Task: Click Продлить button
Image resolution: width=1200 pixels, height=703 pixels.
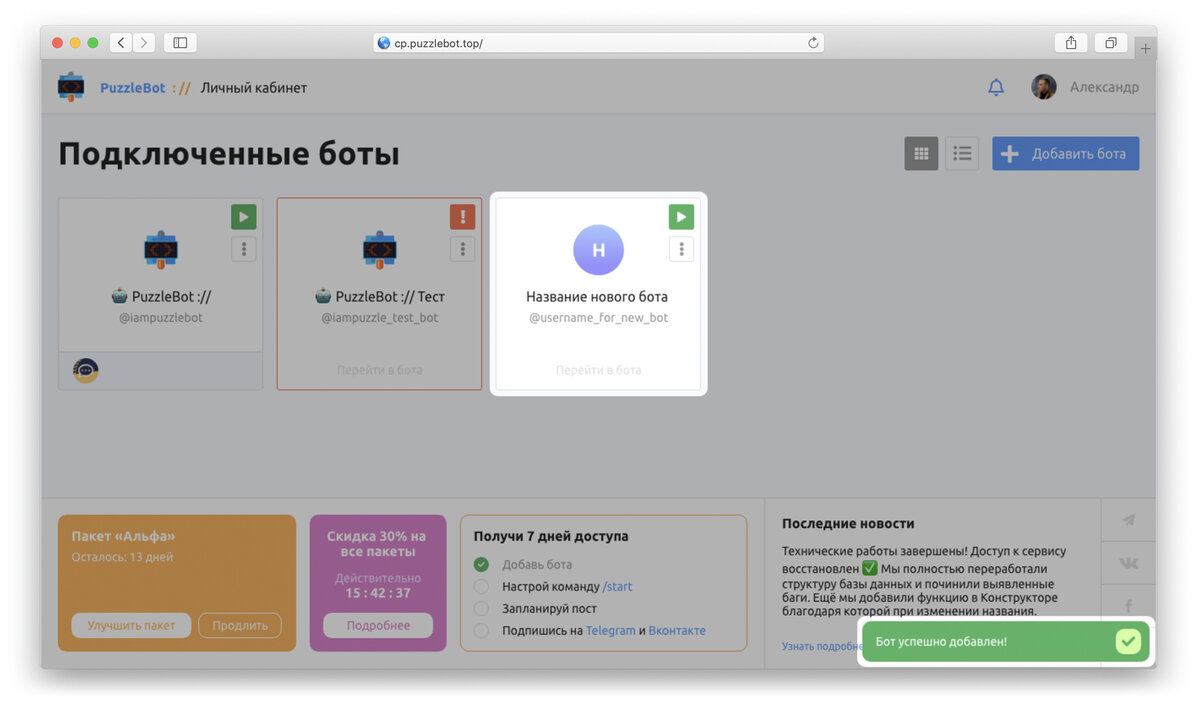Action: [240, 626]
